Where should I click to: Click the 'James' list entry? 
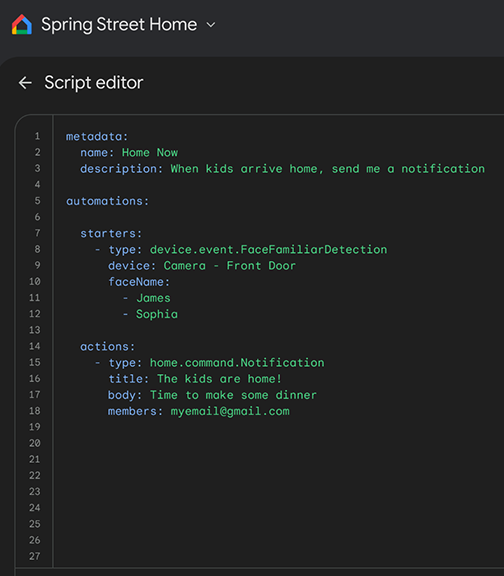coord(153,298)
